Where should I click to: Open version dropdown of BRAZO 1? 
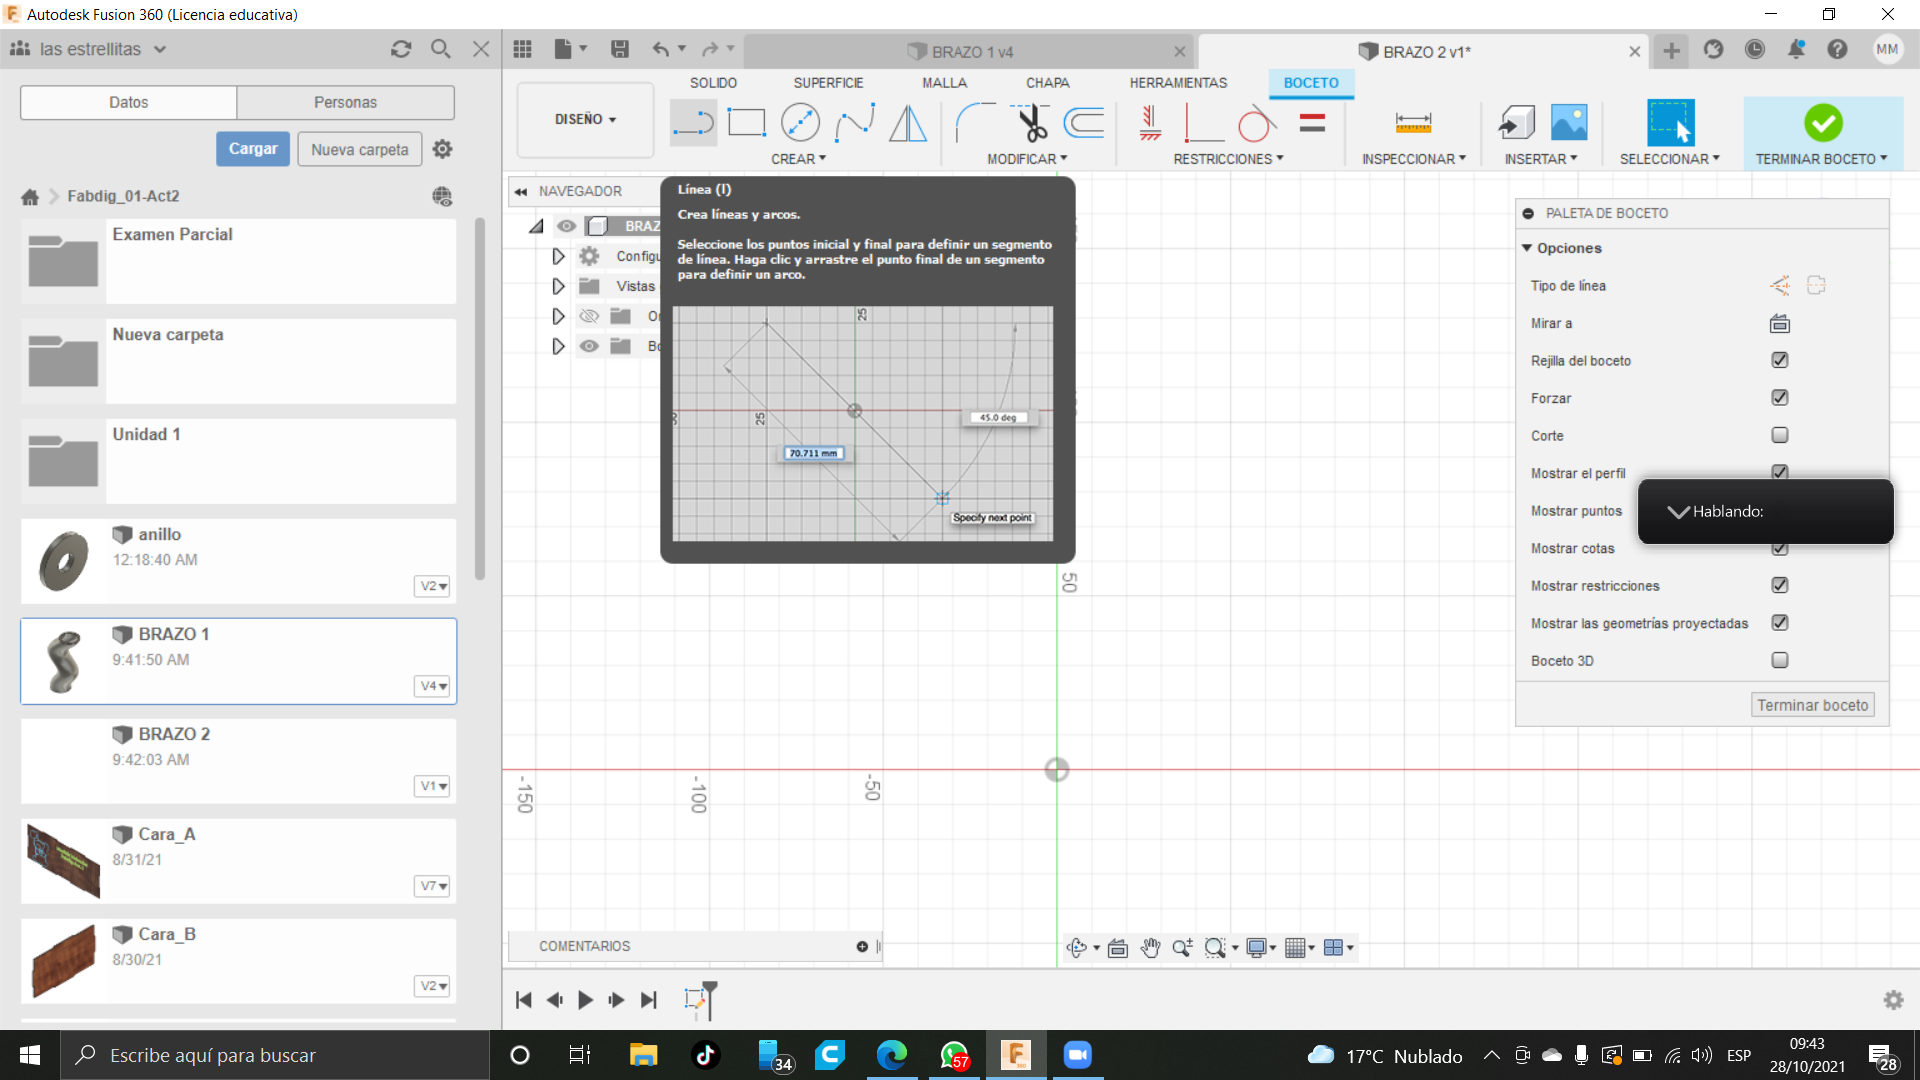(x=433, y=686)
